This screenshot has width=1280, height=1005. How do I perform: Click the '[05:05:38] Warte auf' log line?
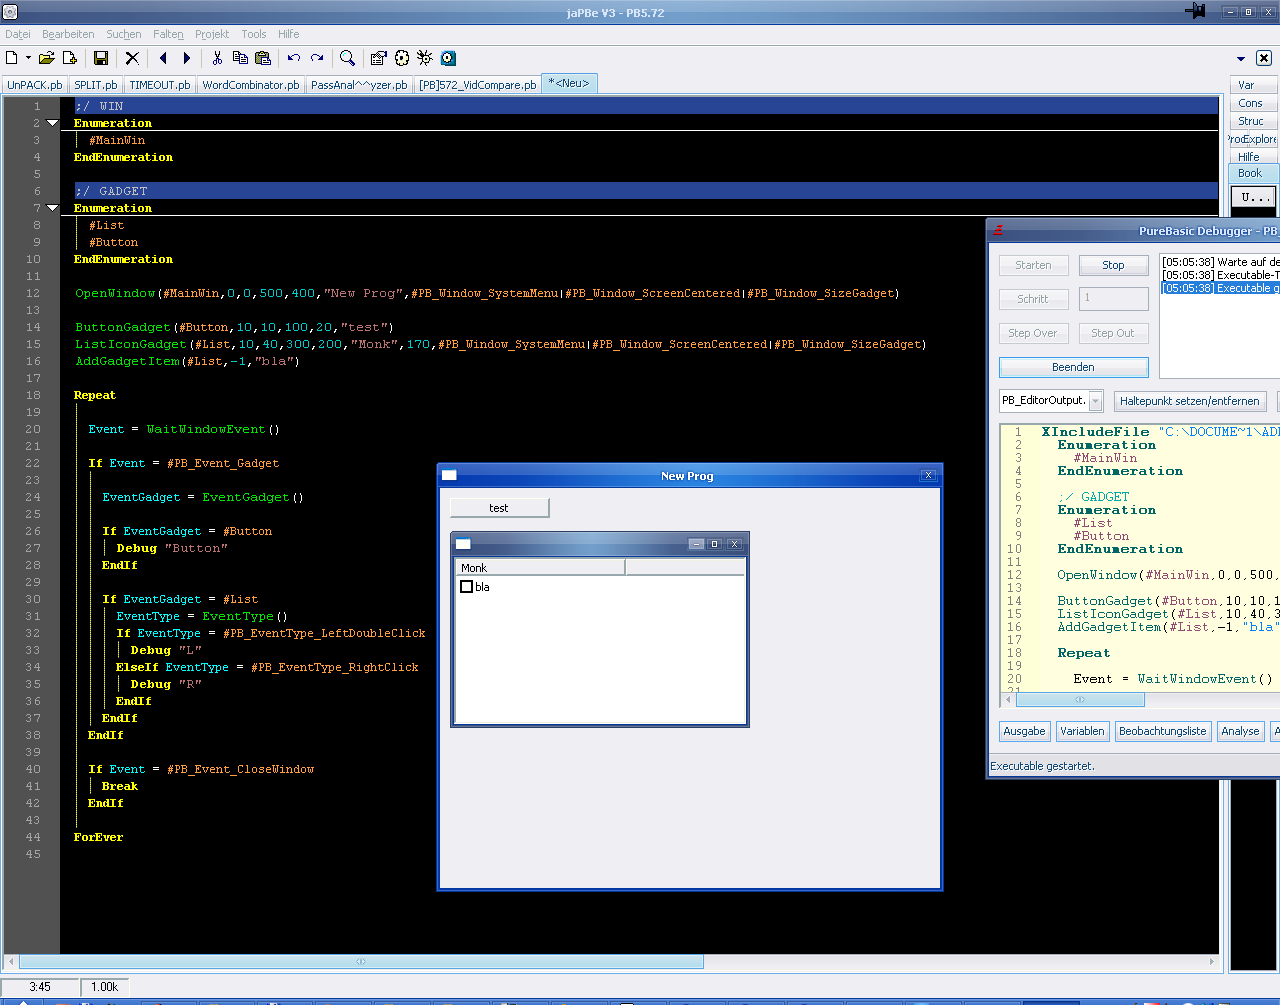(1220, 262)
